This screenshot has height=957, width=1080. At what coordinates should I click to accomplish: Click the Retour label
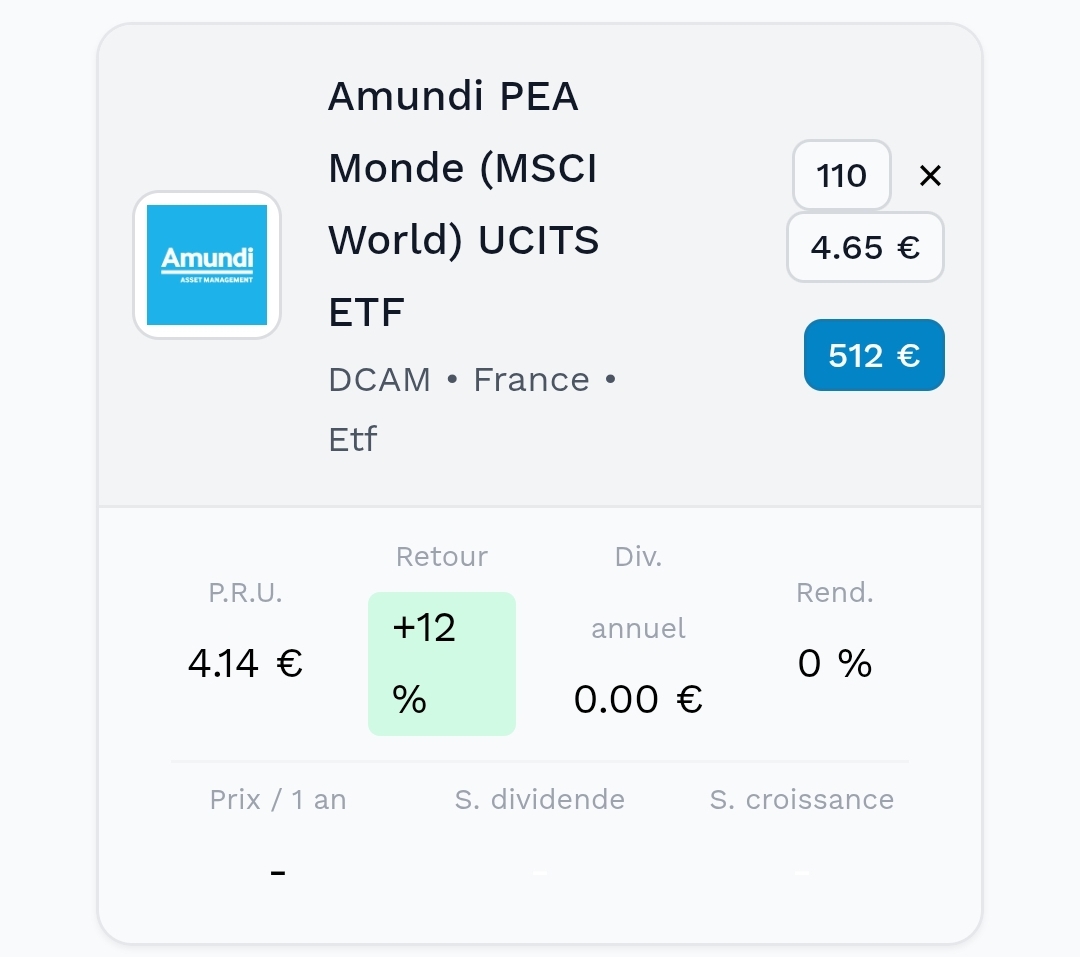click(442, 556)
